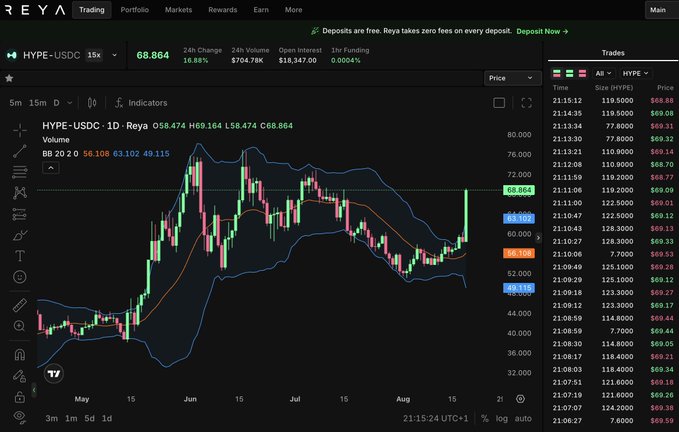Collapse the left drawing toolbar arrow
Image resolution: width=679 pixels, height=432 pixels.
34,390
